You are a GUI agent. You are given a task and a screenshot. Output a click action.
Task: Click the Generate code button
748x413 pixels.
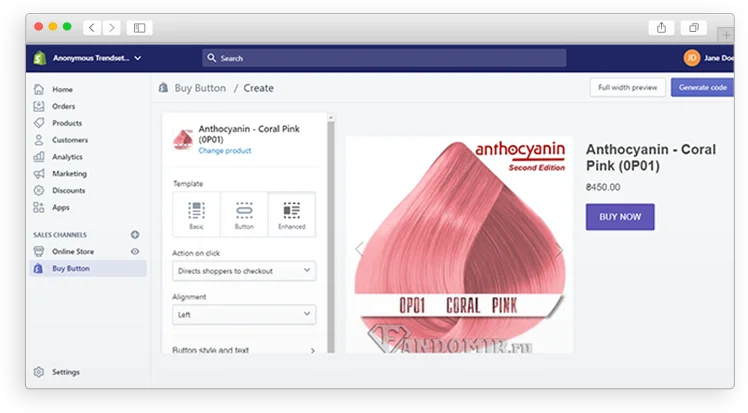[702, 87]
